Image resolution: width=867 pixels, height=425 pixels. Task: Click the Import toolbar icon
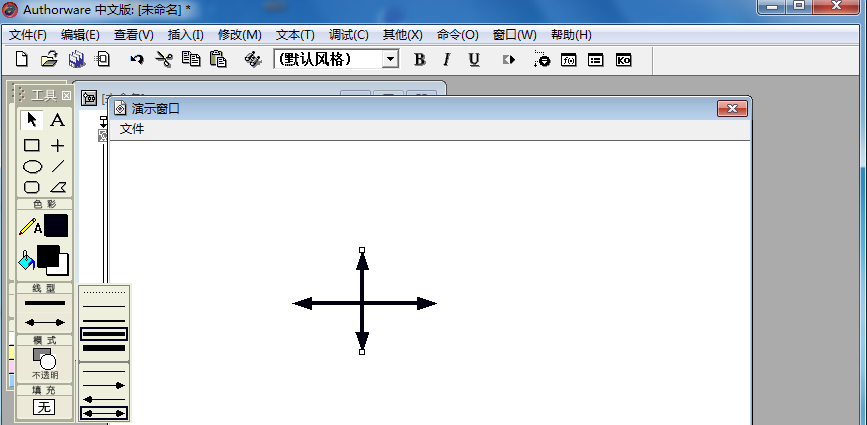(103, 59)
